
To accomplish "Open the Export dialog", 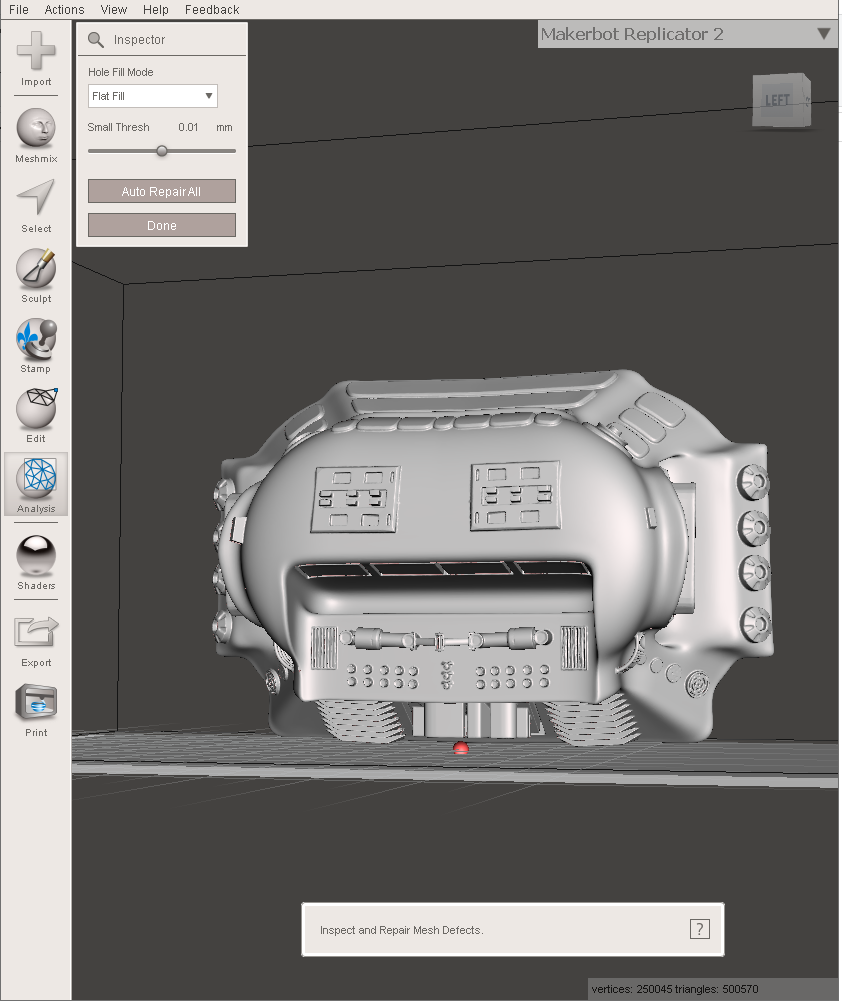I will click(x=36, y=641).
